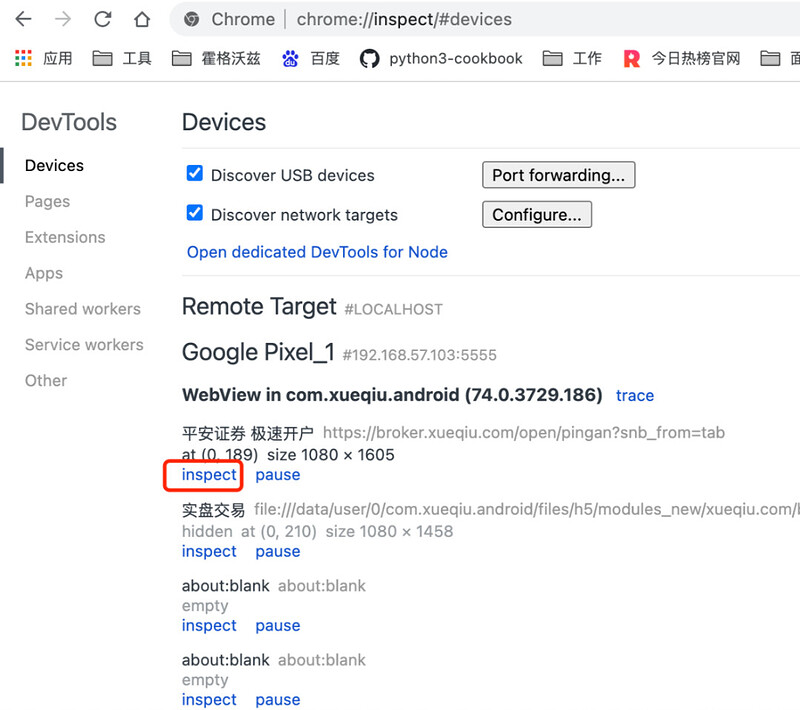The image size is (800, 710).
Task: Click the Configure button
Action: pos(537,214)
